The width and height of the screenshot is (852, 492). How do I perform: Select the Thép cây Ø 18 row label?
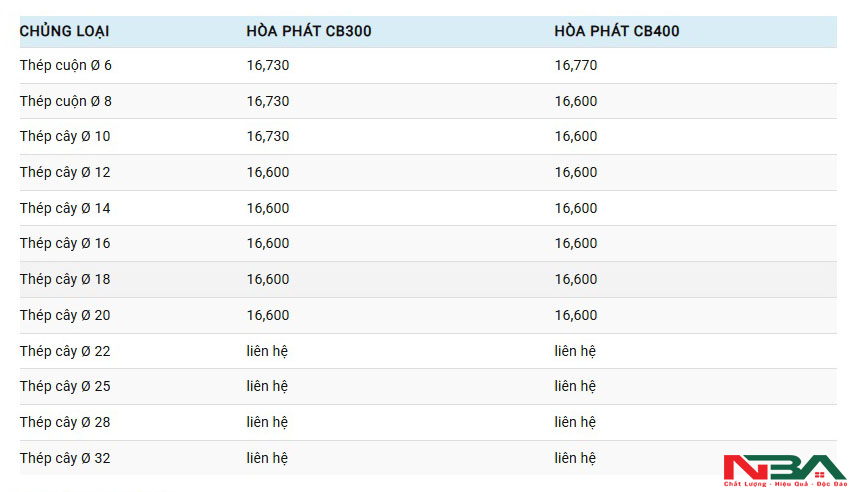click(x=65, y=279)
